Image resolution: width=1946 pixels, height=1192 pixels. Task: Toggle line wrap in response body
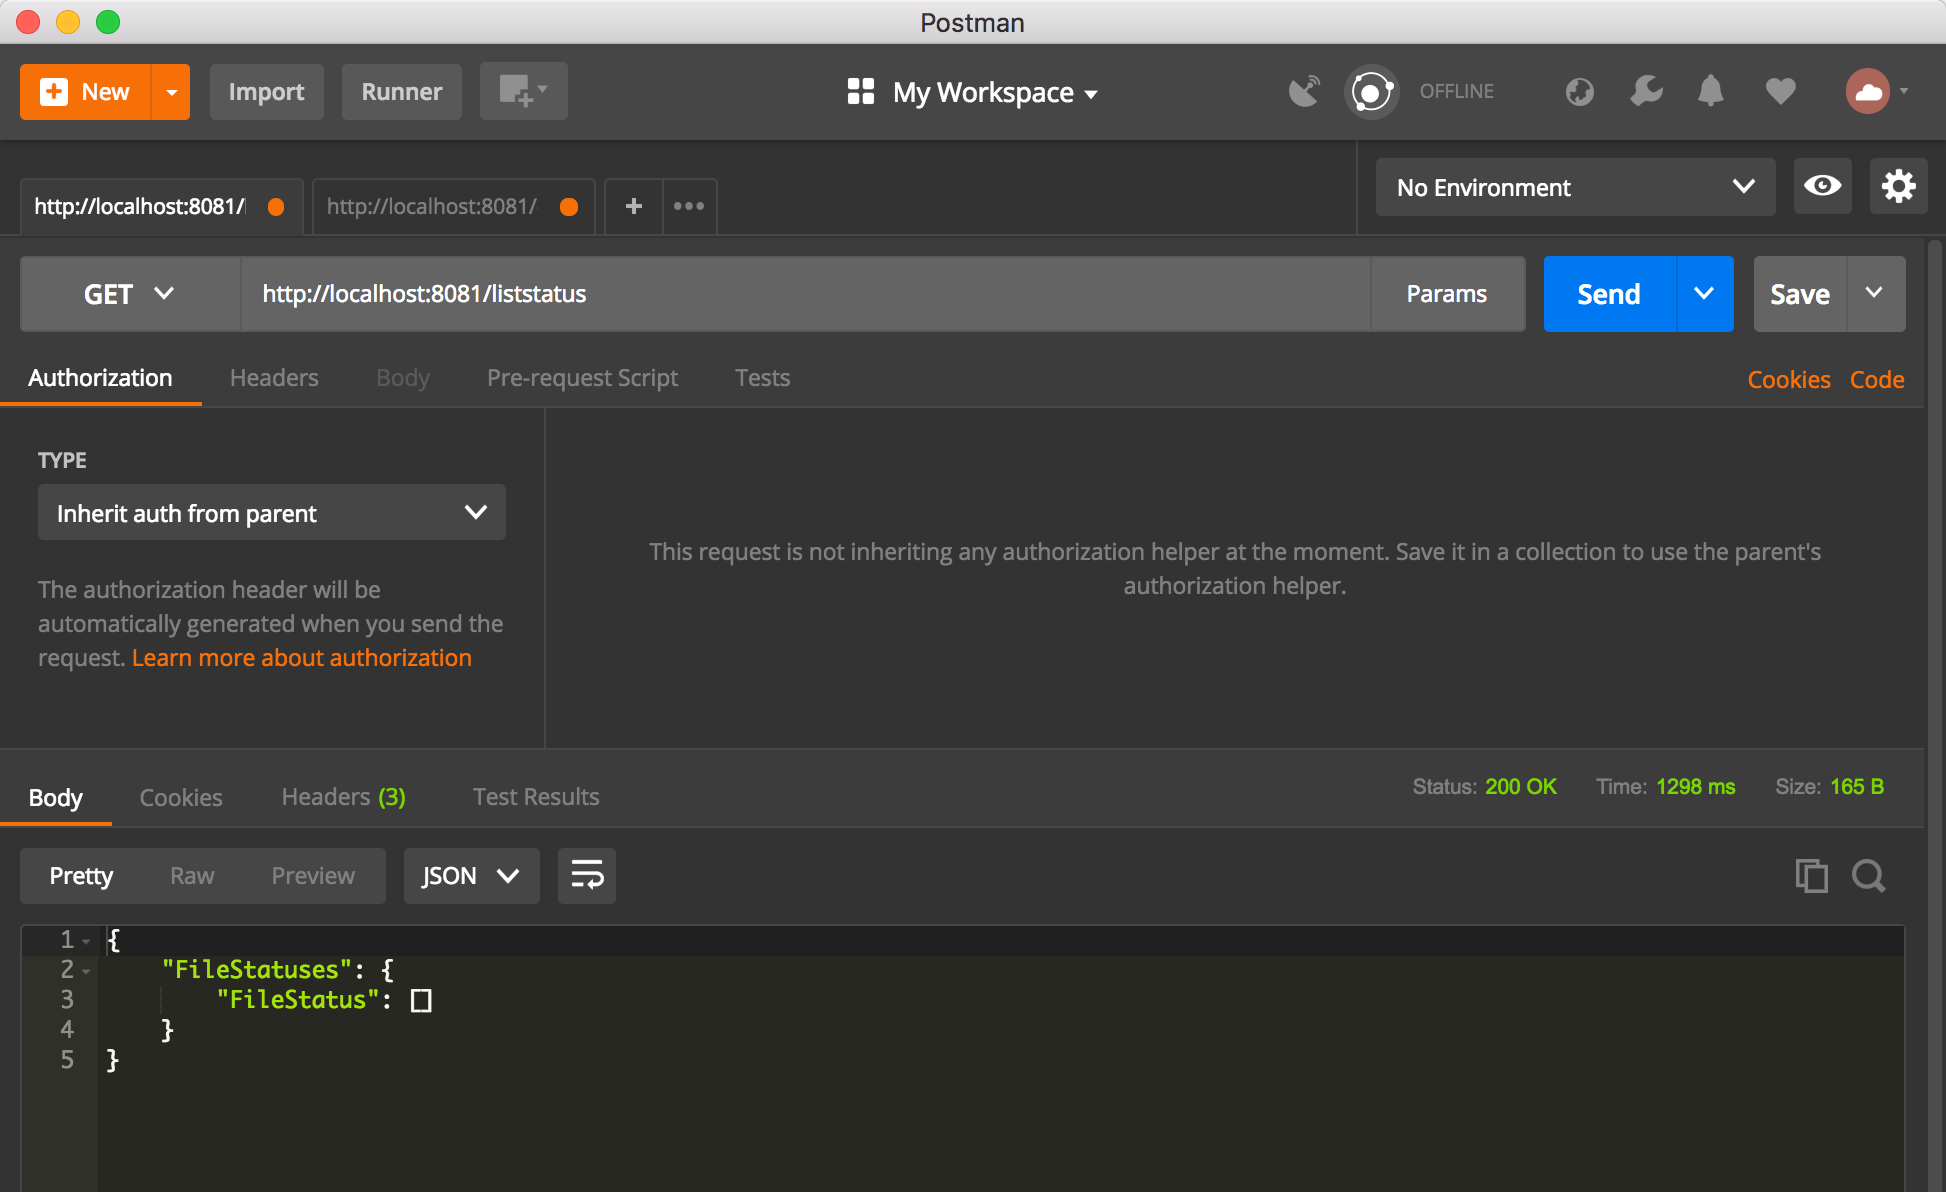point(587,876)
